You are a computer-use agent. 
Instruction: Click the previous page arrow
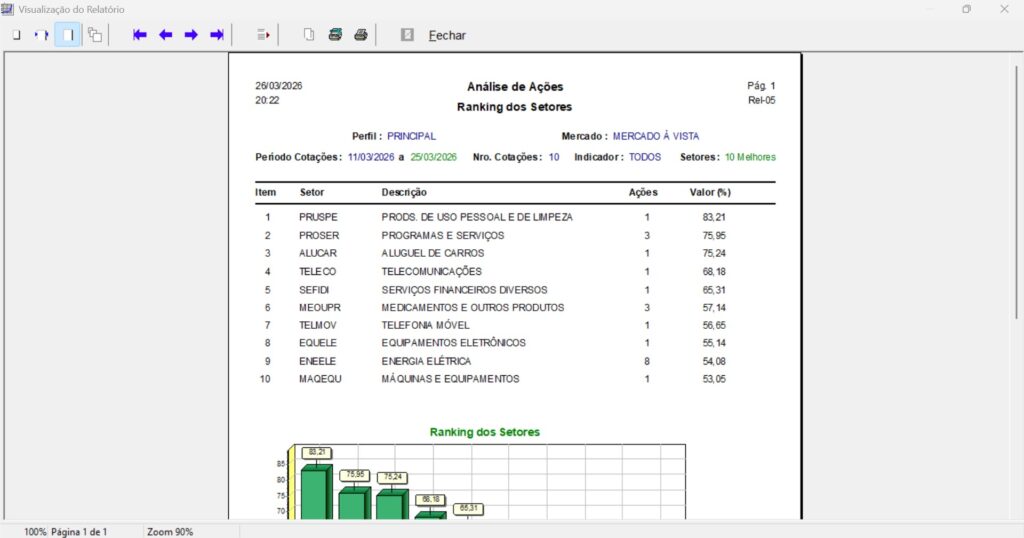coord(165,35)
